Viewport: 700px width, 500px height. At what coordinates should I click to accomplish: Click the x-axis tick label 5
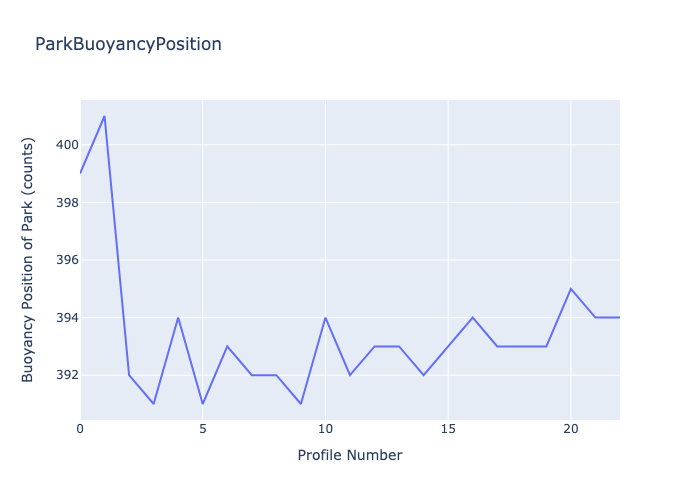coord(203,429)
